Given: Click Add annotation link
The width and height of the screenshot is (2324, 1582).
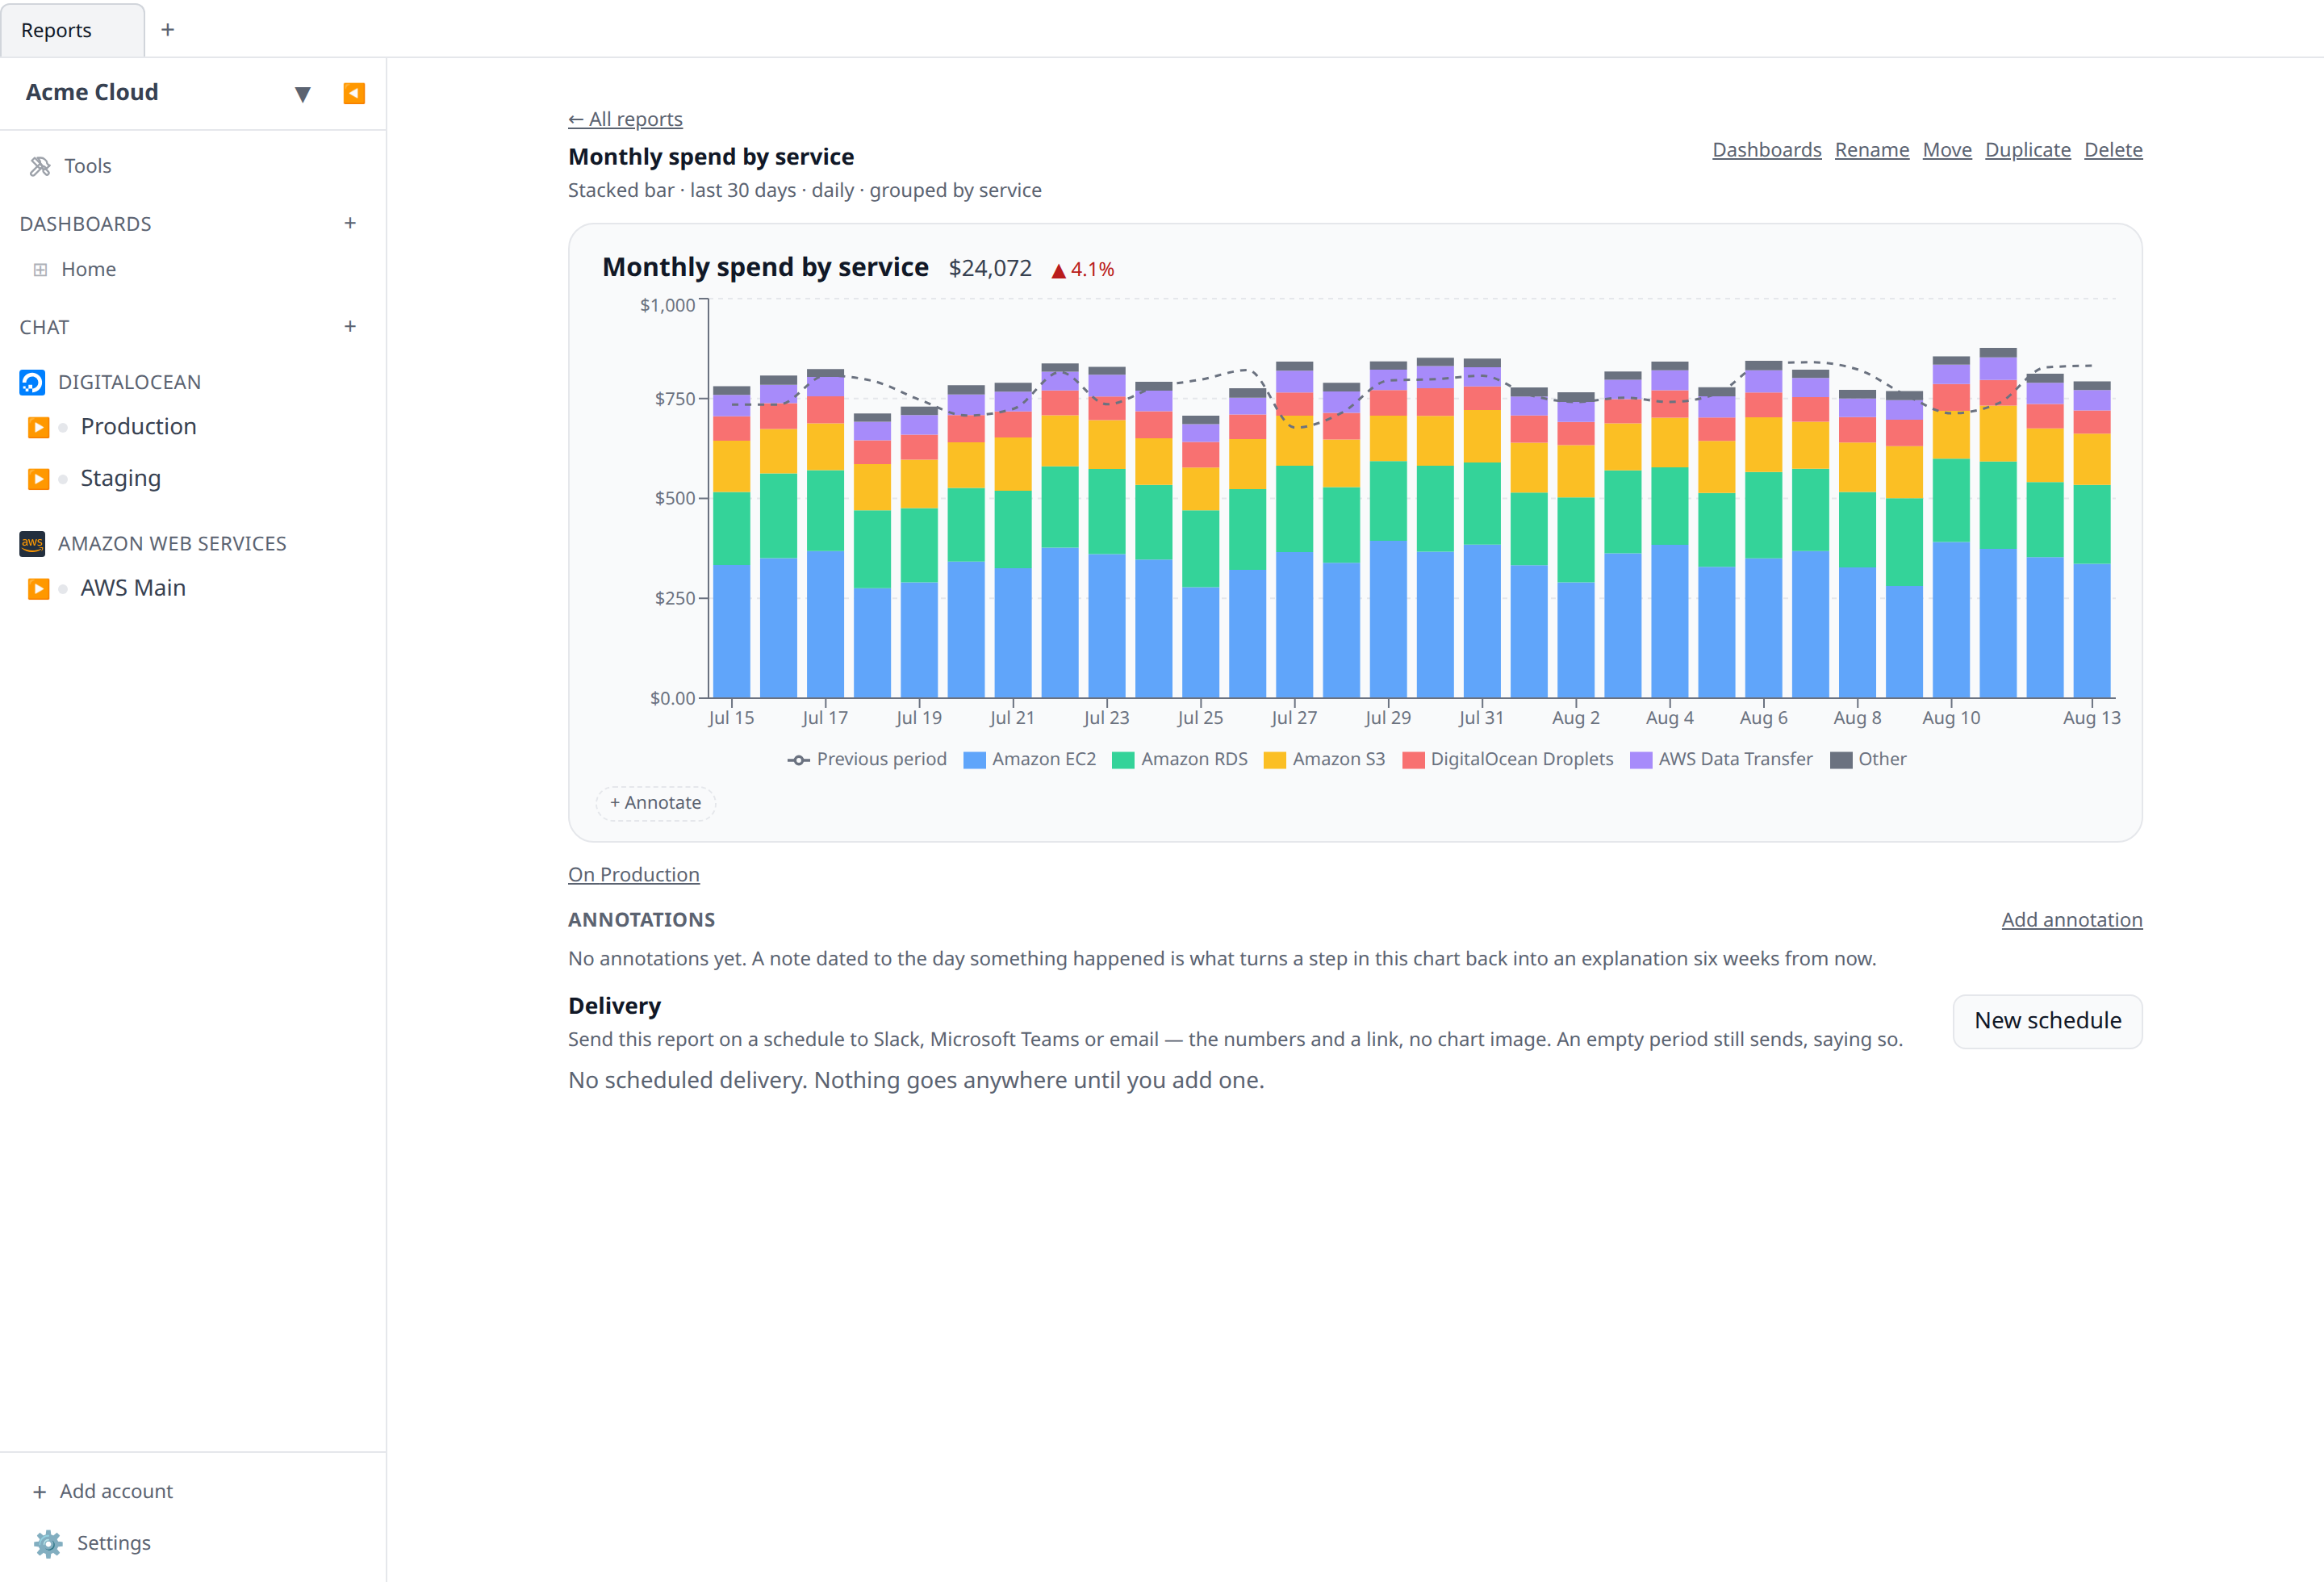Looking at the screenshot, I should click(x=2072, y=920).
